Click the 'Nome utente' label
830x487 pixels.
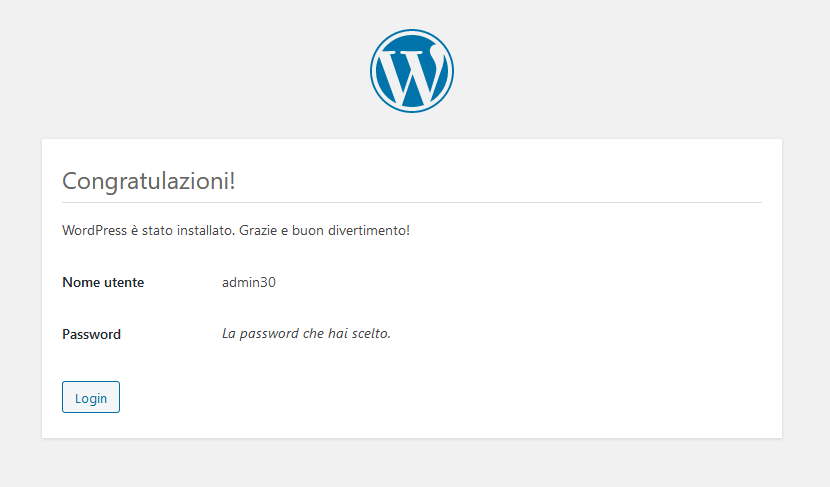point(103,282)
